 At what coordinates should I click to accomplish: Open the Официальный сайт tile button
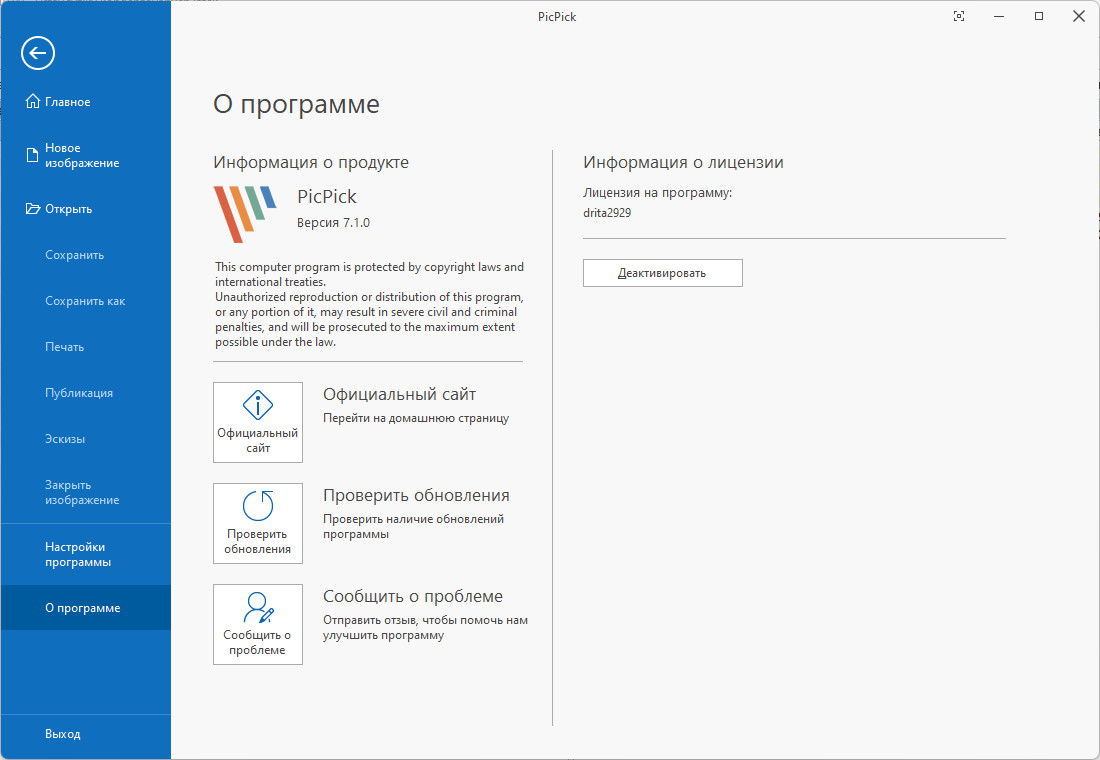[x=257, y=422]
